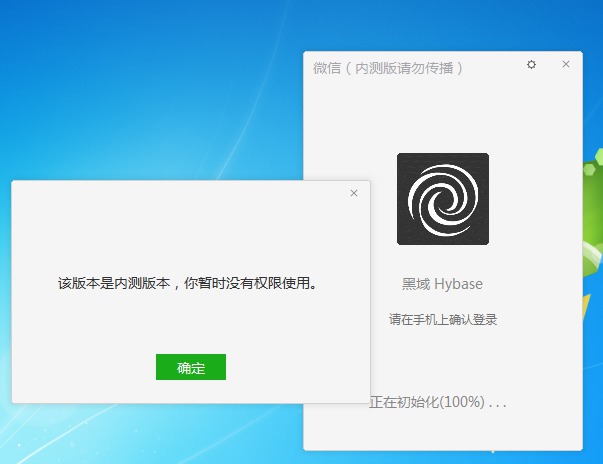Click the 请在手机上确认登录 prompt text
The width and height of the screenshot is (603, 464).
tap(443, 319)
